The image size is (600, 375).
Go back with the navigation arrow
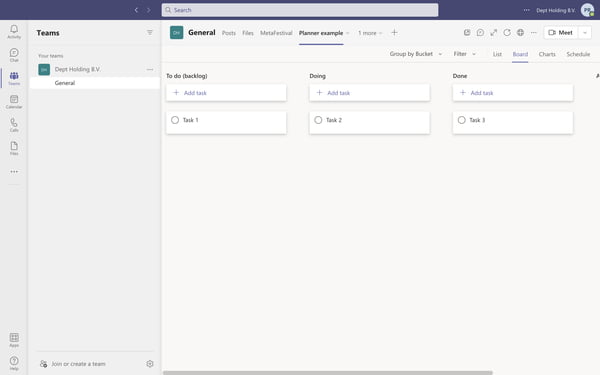pyautogui.click(x=136, y=10)
